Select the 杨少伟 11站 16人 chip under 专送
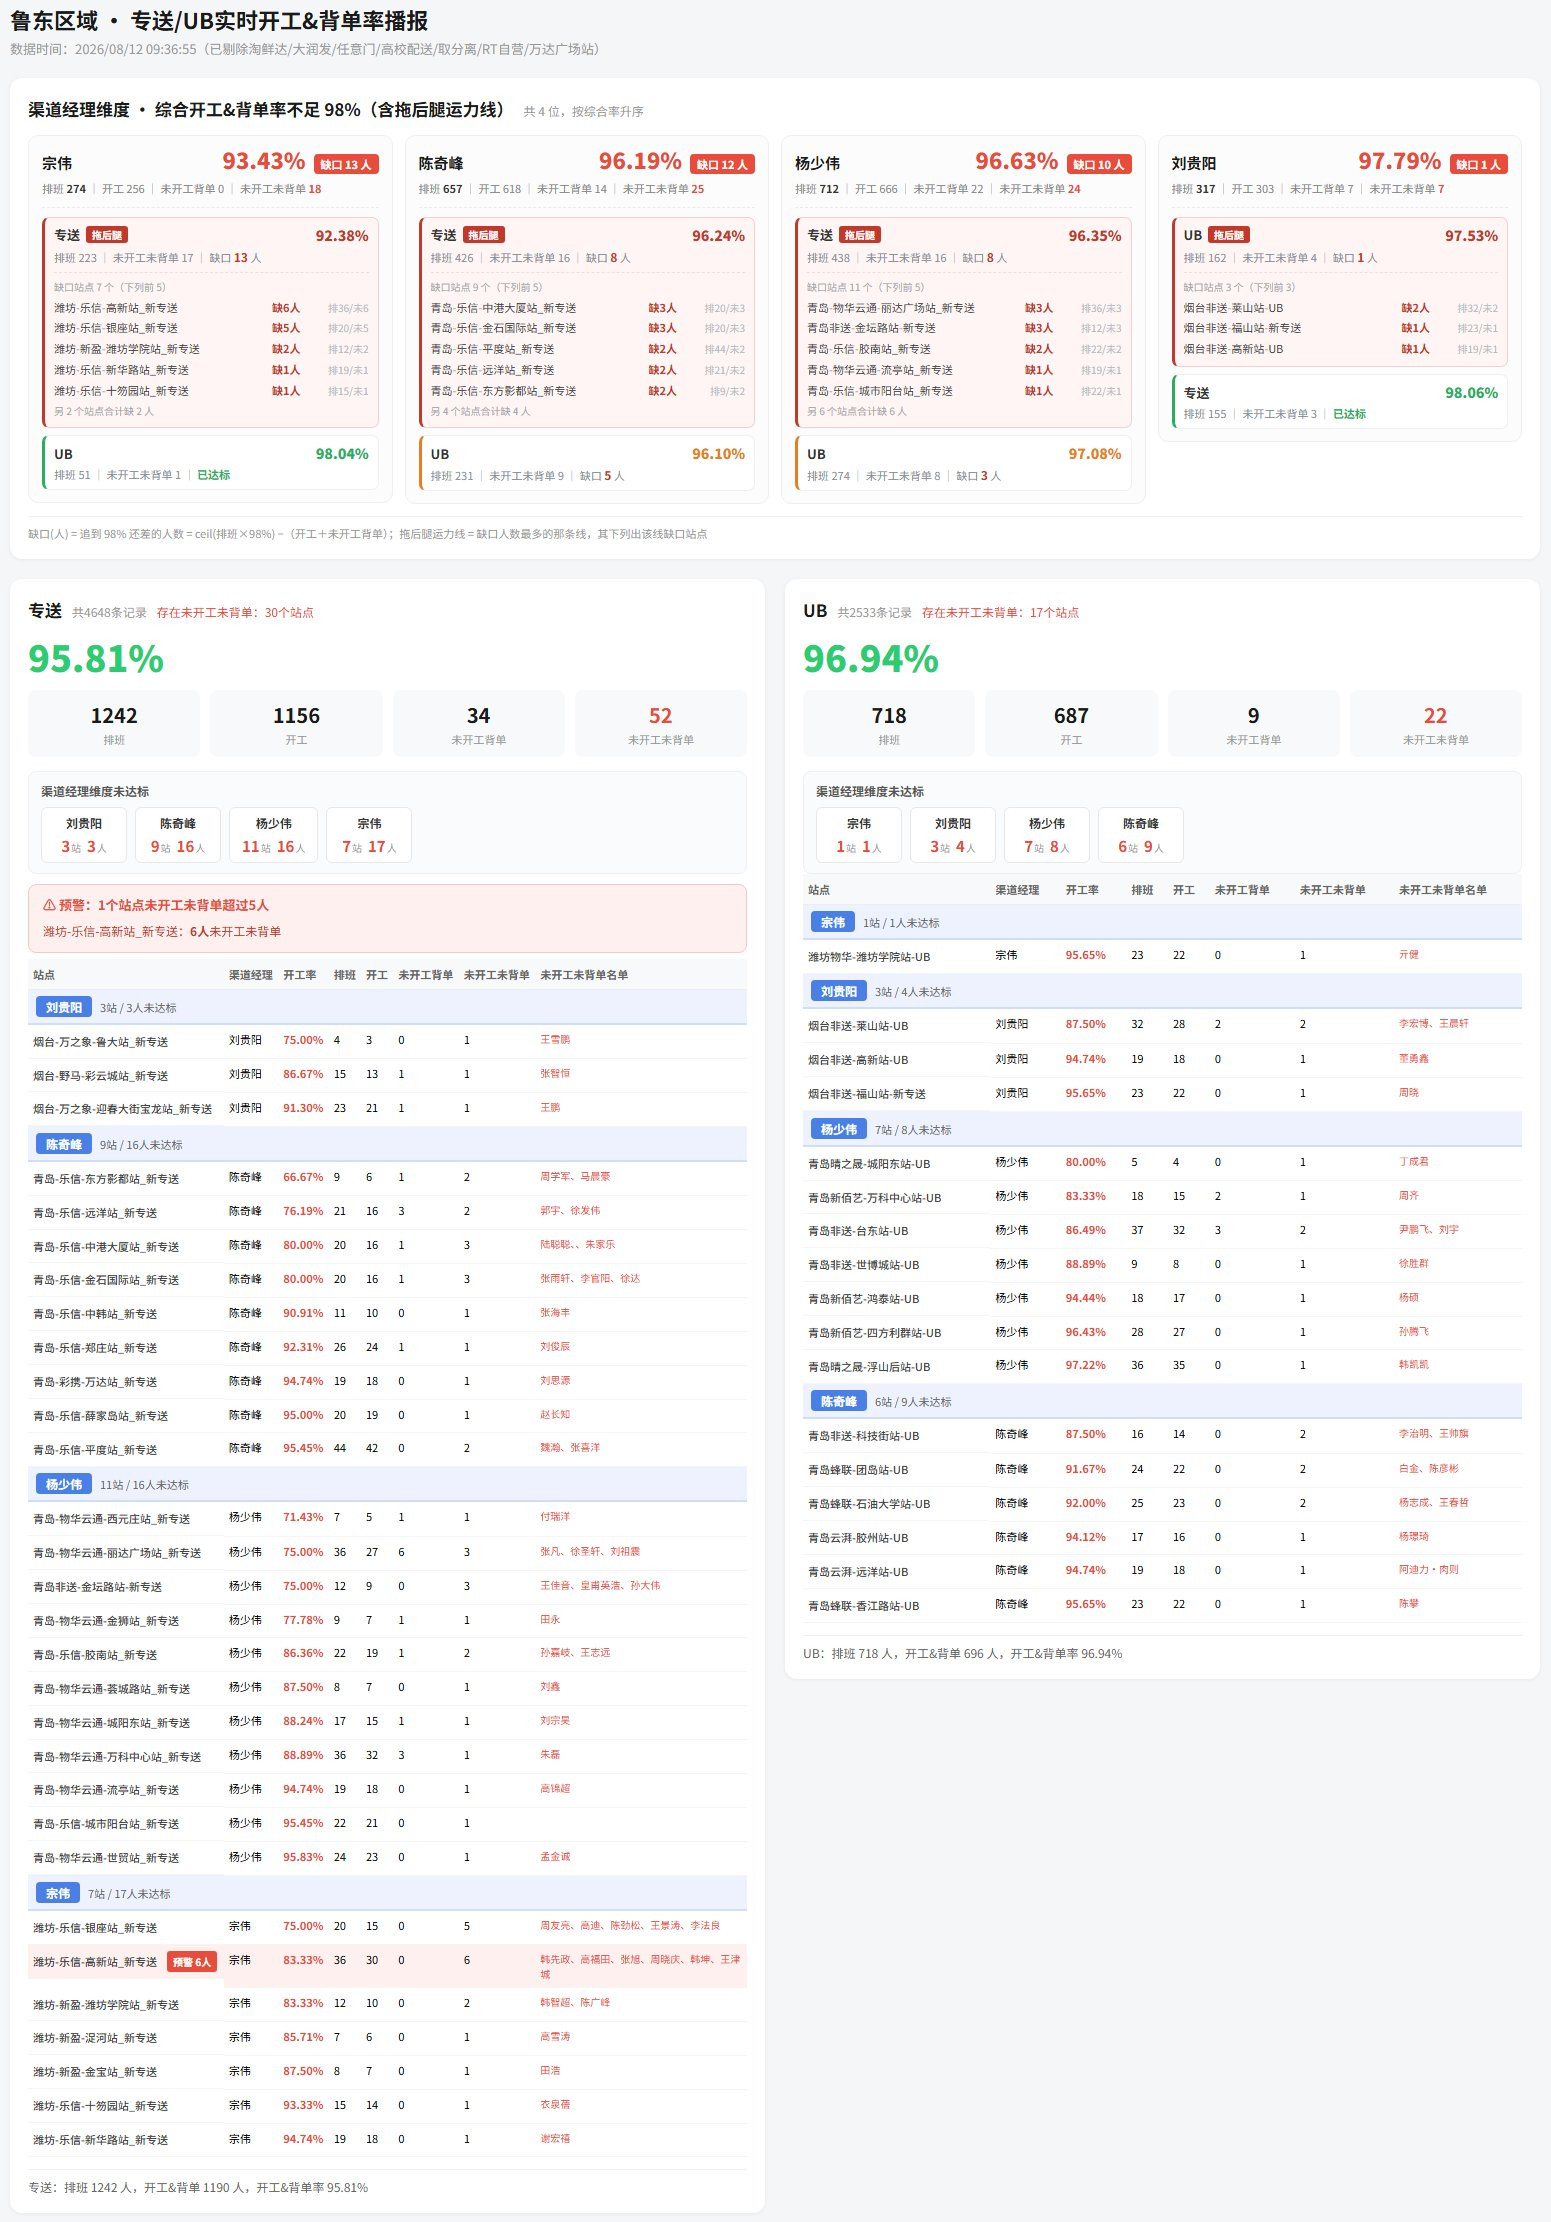Viewport: 1551px width, 2222px height. coord(273,835)
